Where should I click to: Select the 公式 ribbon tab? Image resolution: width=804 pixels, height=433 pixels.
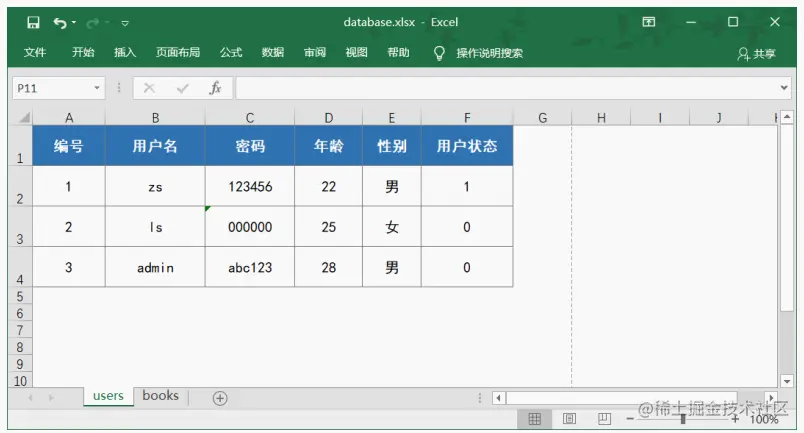231,52
